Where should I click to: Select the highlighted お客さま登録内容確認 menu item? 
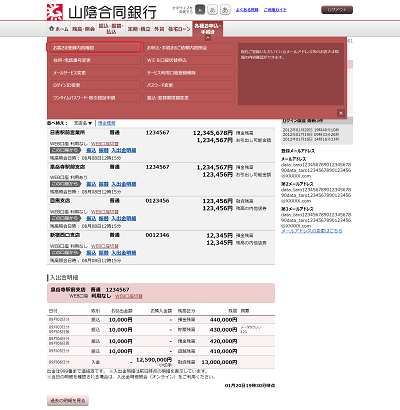pyautogui.click(x=95, y=48)
